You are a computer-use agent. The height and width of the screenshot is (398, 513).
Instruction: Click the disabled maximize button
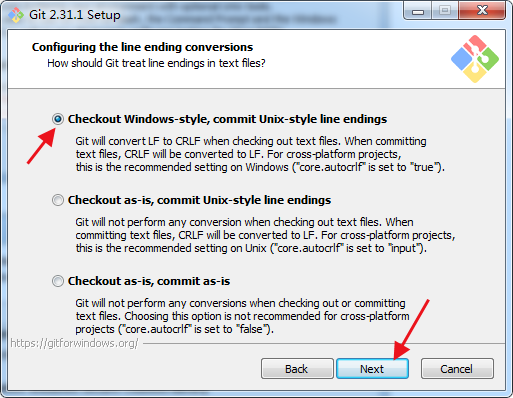[x=445, y=11]
